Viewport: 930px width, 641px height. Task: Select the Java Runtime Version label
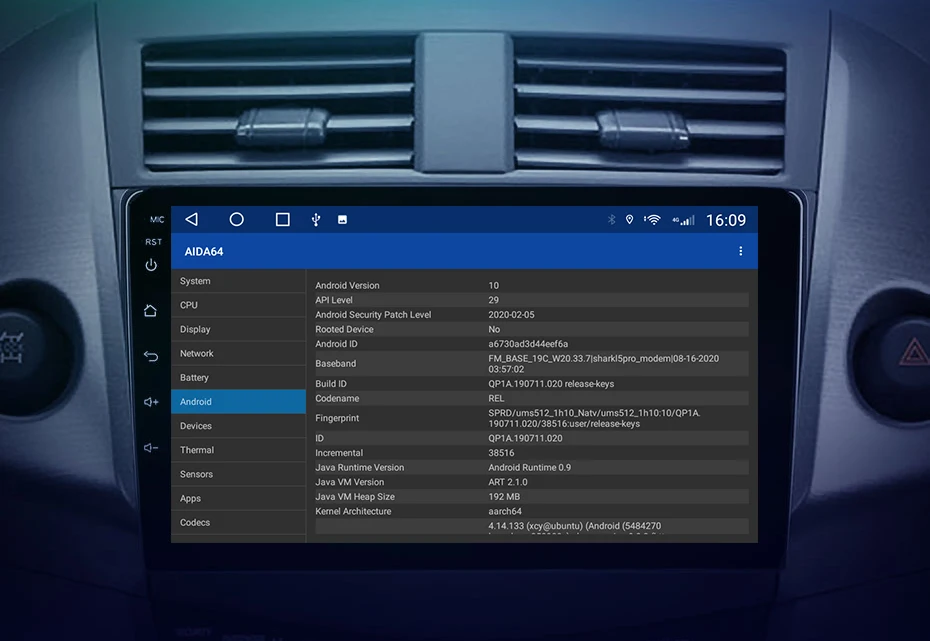coord(359,467)
